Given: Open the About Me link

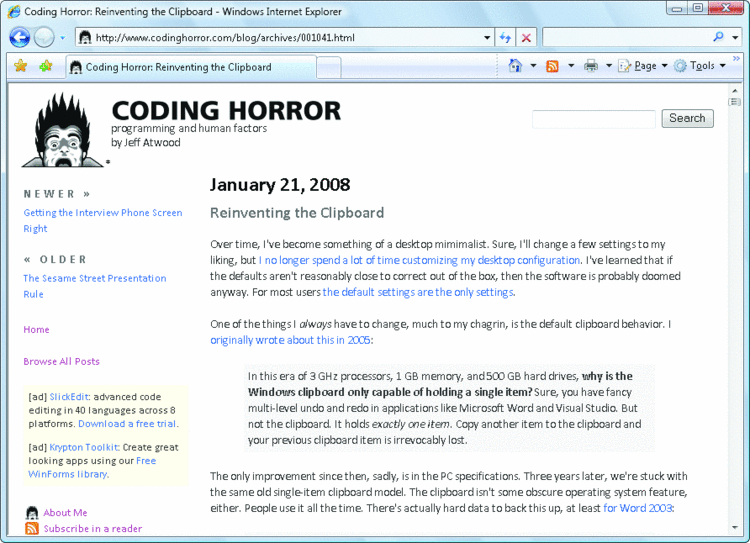Looking at the screenshot, I should (66, 513).
